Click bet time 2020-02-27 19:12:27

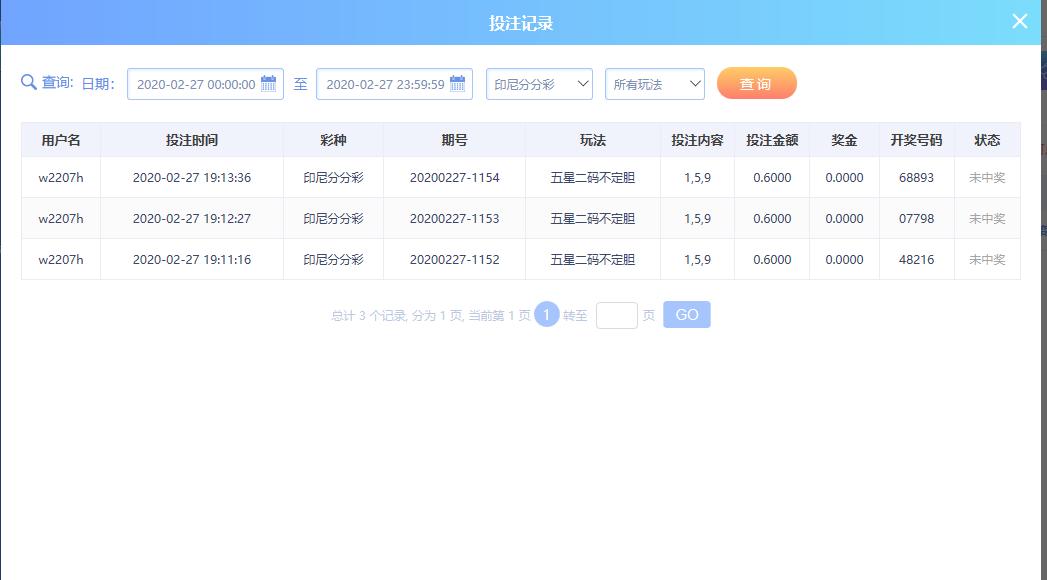click(192, 218)
